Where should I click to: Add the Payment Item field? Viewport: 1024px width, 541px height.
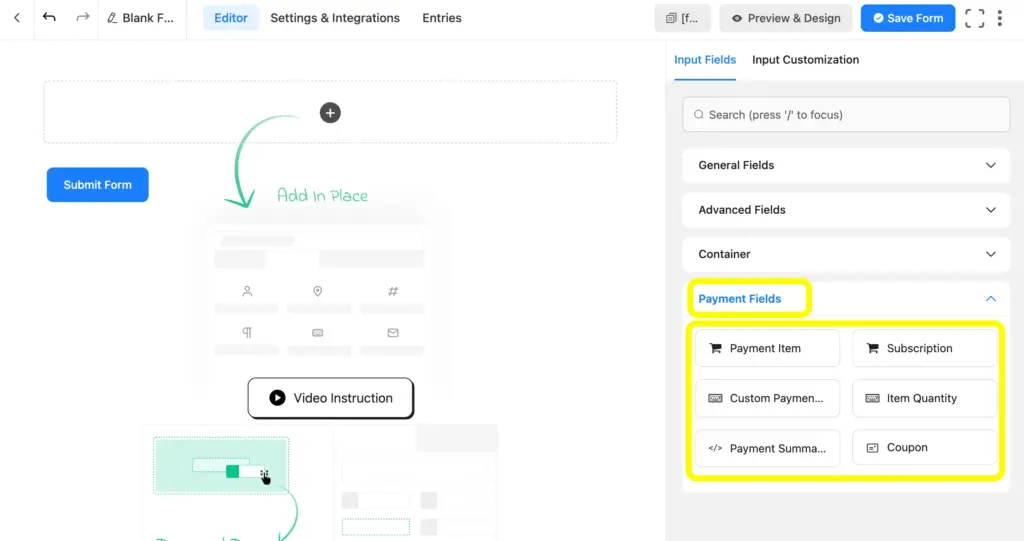tap(767, 348)
